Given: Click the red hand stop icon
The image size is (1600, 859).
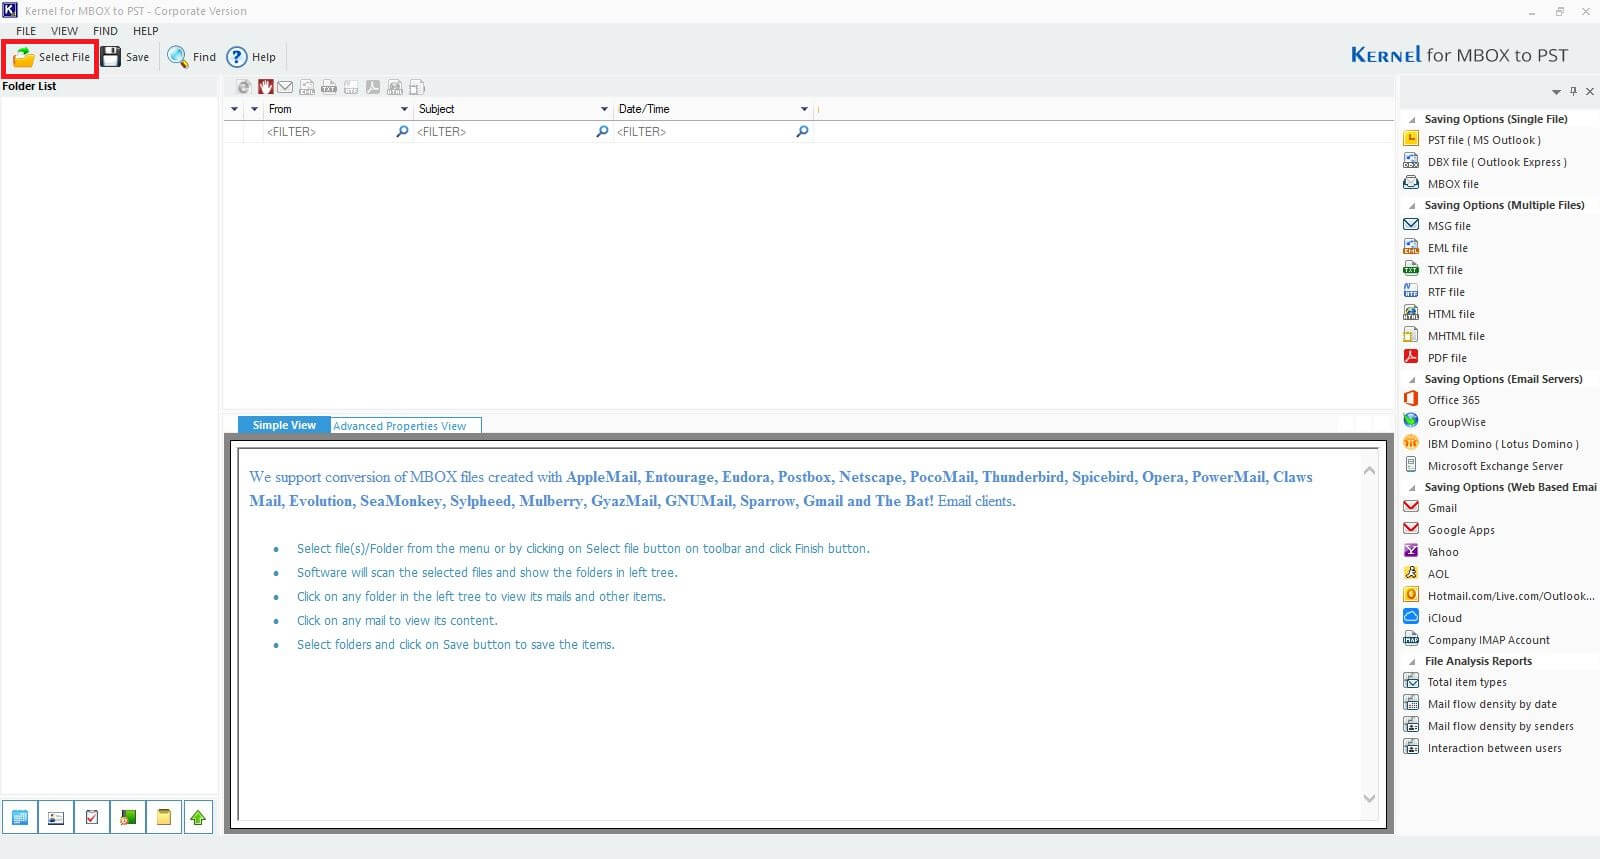Looking at the screenshot, I should (265, 88).
